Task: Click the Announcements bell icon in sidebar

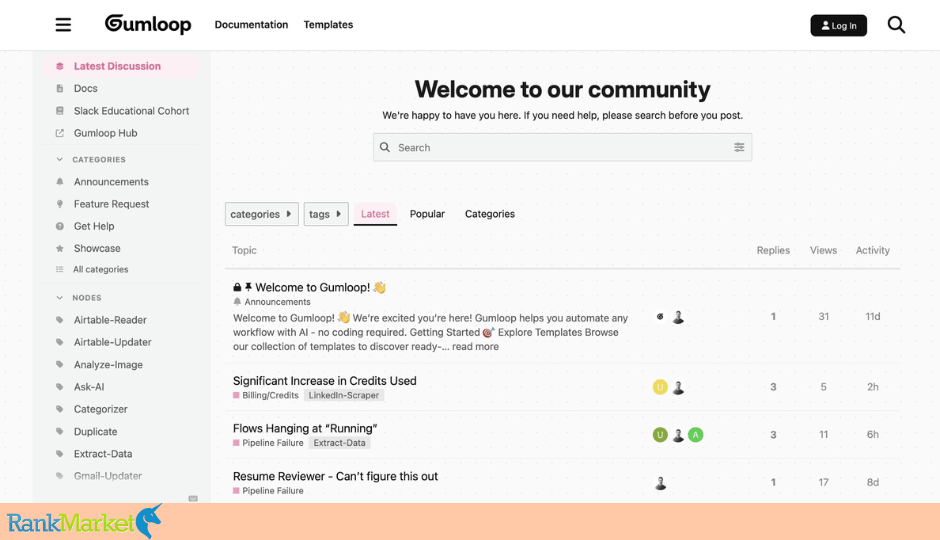Action: [x=59, y=182]
